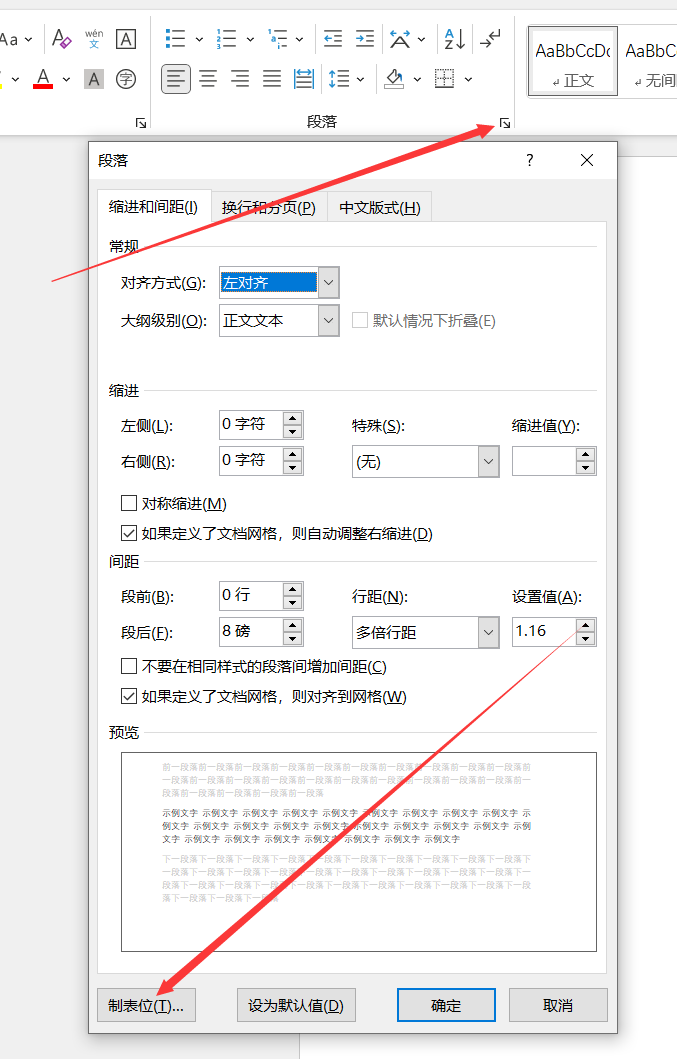This screenshot has width=677, height=1059.
Task: Open the 特殊 indent dropdown
Action: (x=488, y=461)
